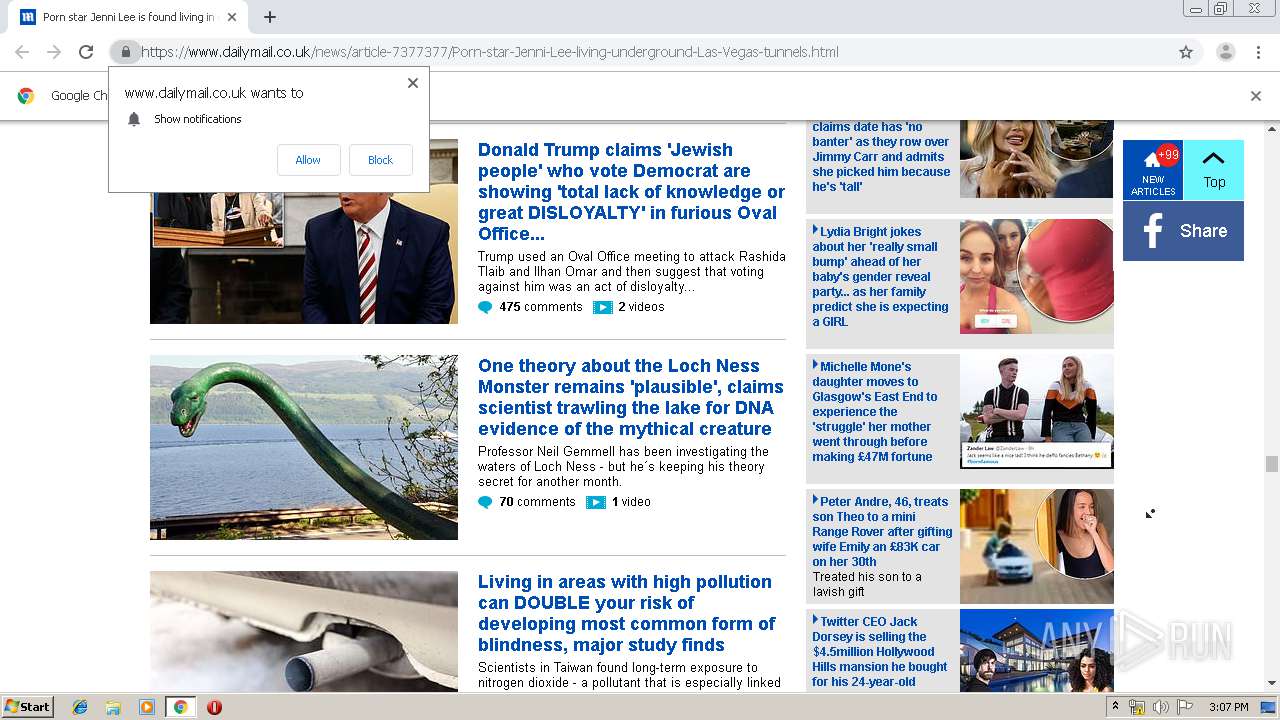
Task: Click the browser forward arrow
Action: [x=54, y=52]
